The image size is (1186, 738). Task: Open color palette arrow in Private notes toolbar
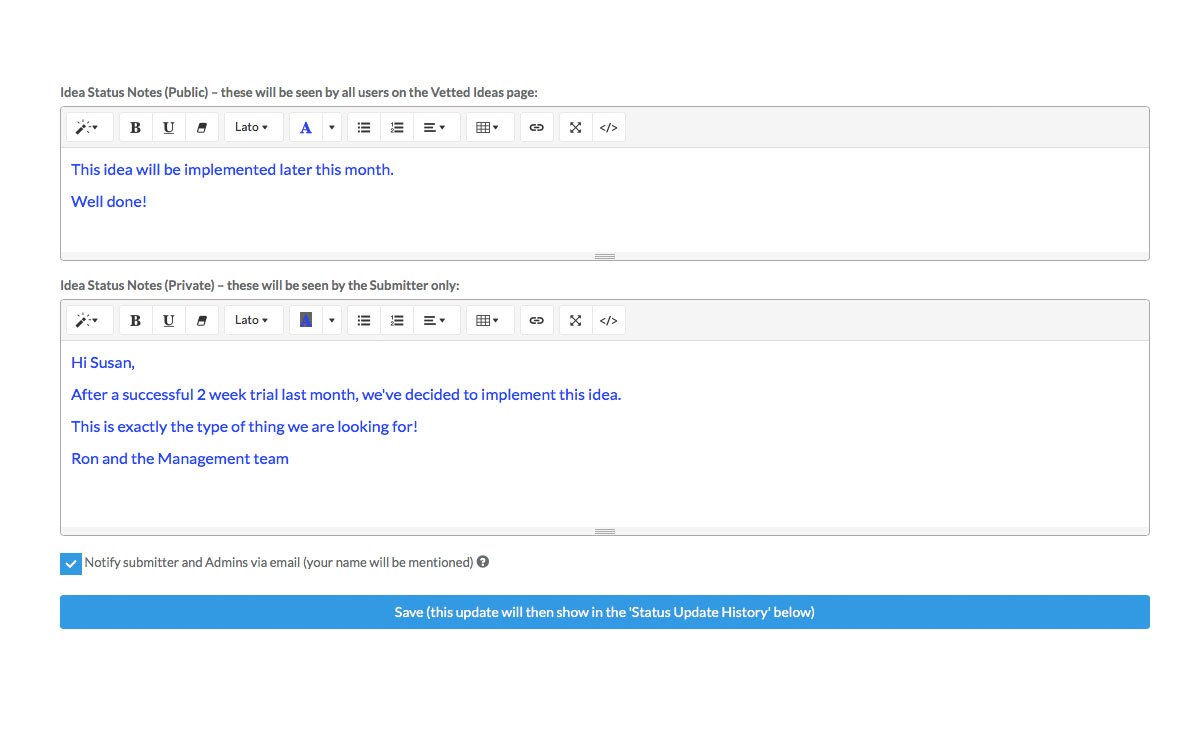(331, 320)
